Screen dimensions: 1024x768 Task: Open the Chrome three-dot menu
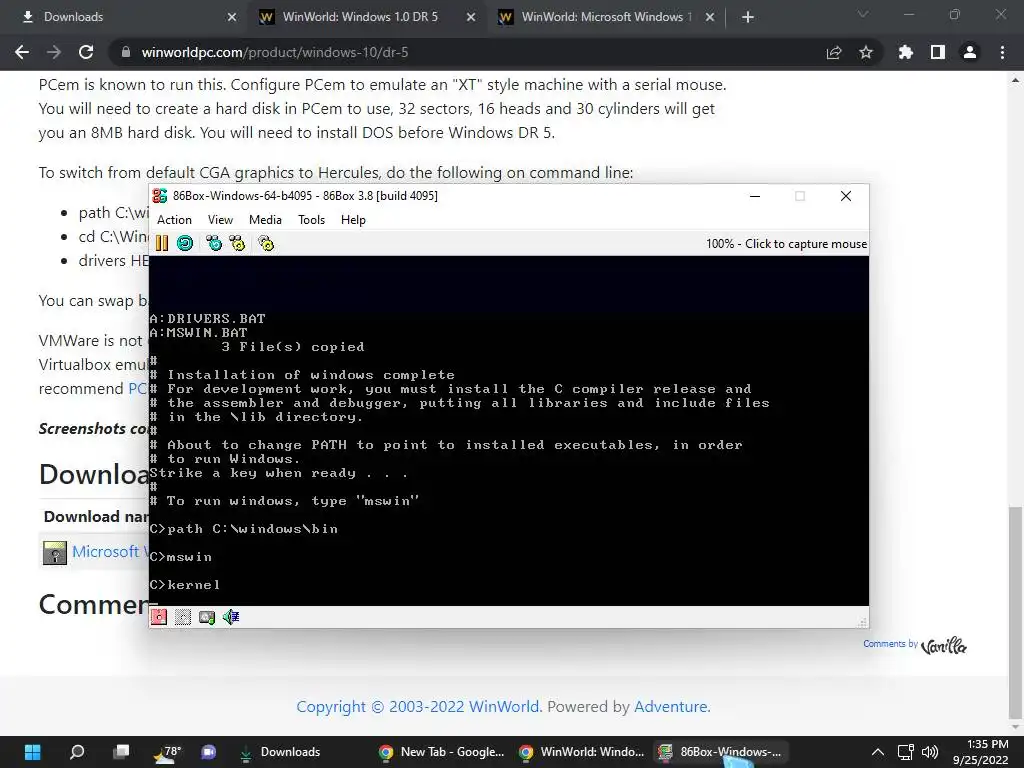coord(1002,52)
